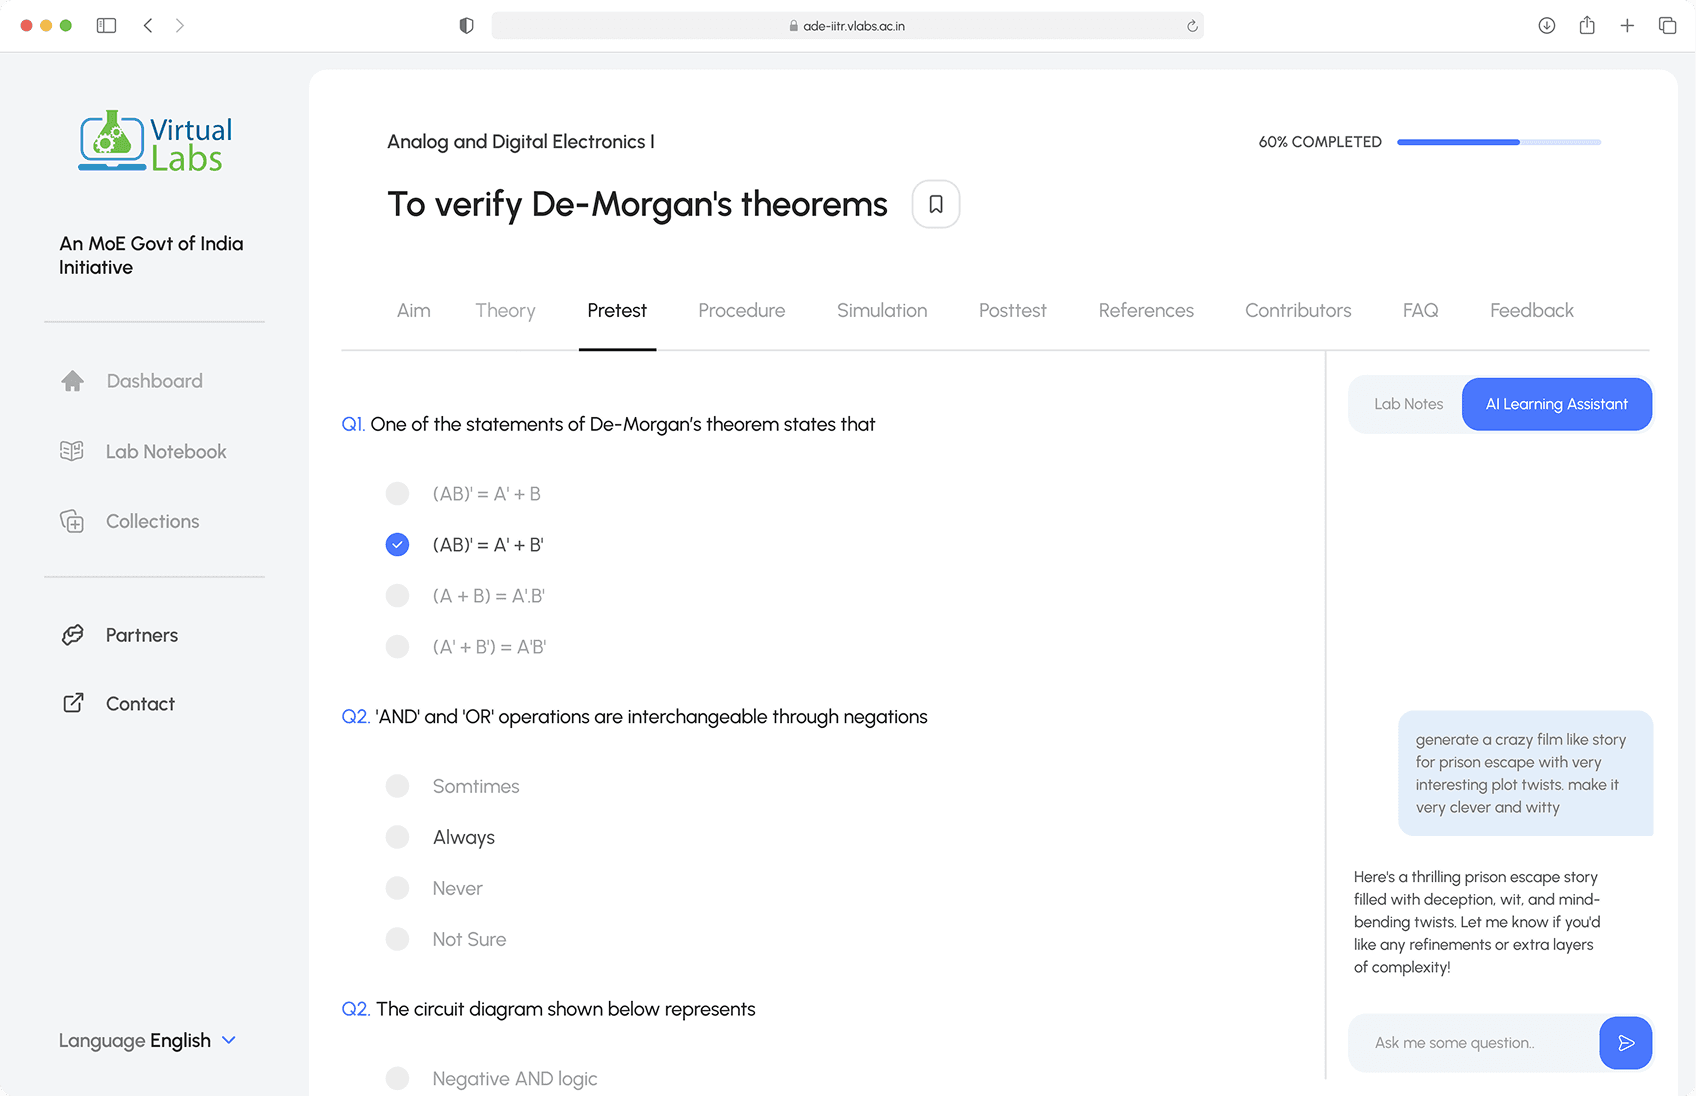Open the Contributors tab

(x=1298, y=311)
